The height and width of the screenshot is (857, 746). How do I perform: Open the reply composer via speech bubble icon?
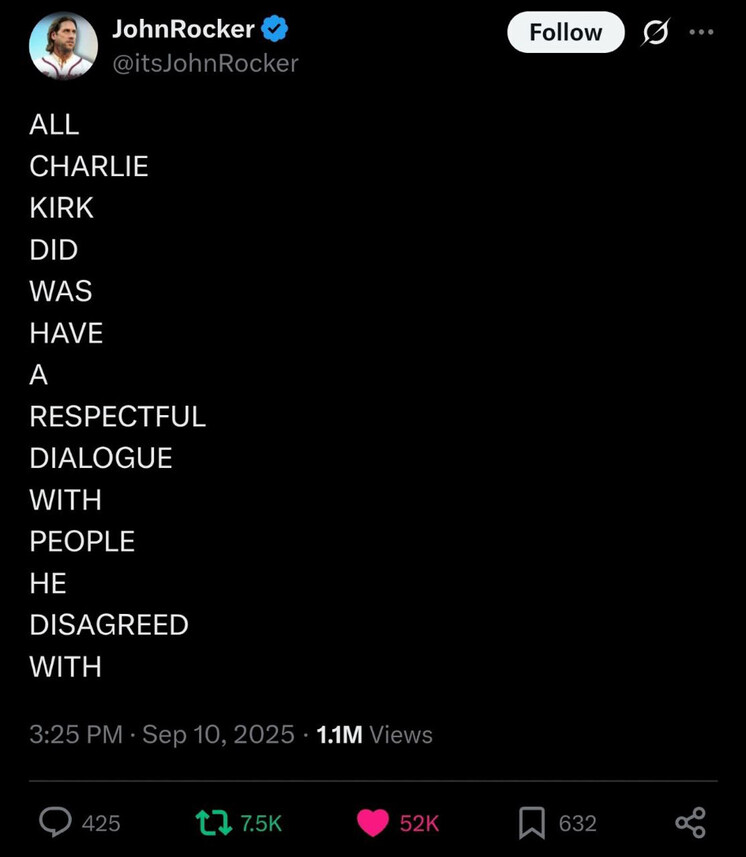pyautogui.click(x=54, y=822)
